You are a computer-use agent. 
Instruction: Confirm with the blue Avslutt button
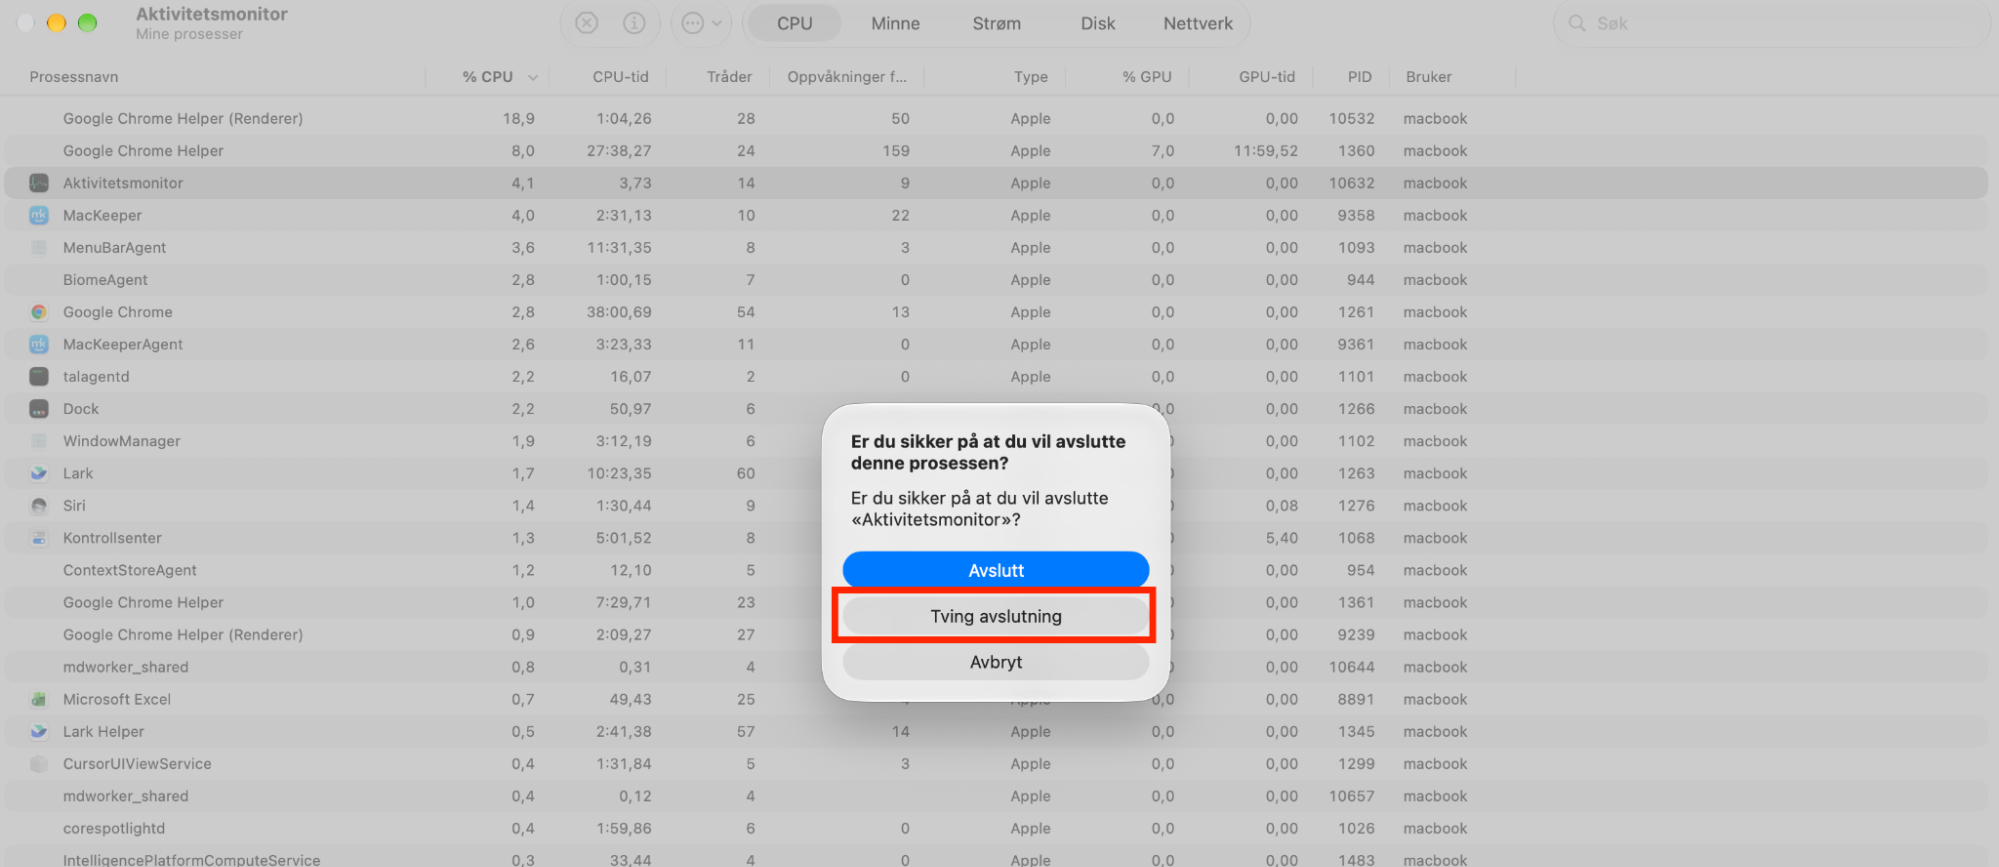(x=996, y=570)
